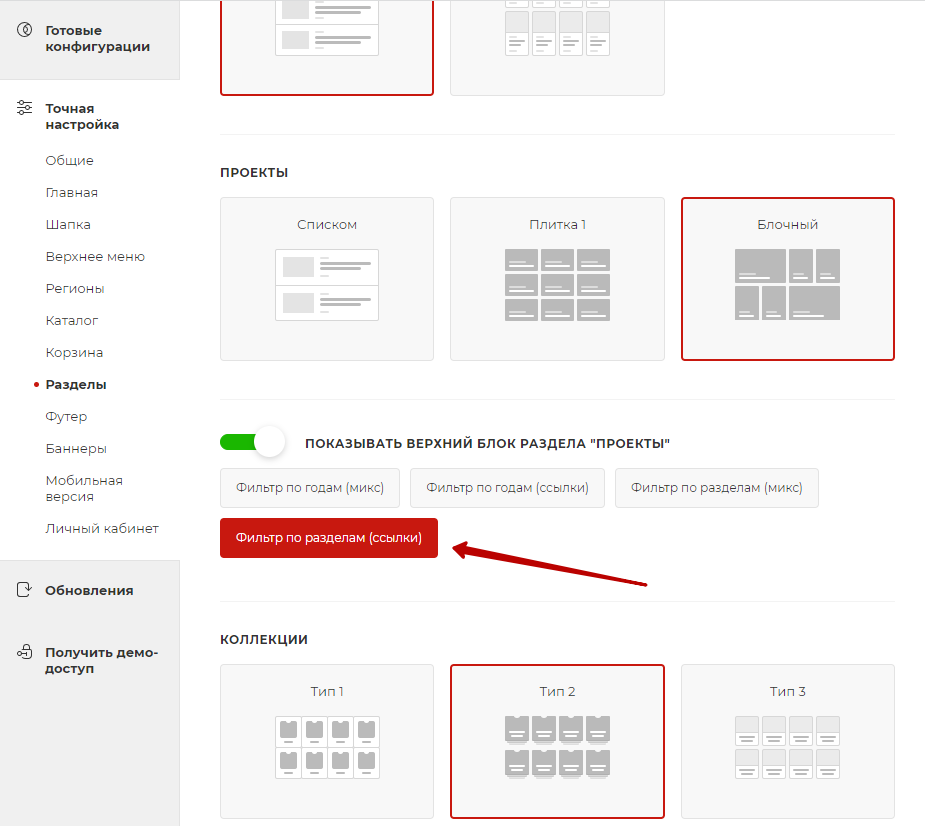Open Корзина settings
This screenshot has height=826, width=925.
(74, 352)
